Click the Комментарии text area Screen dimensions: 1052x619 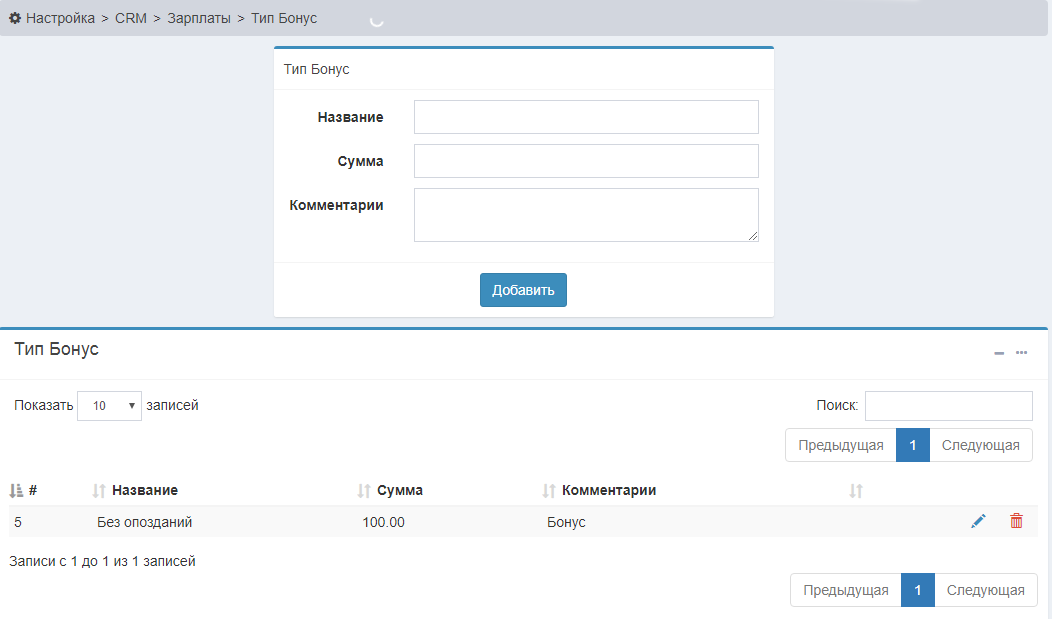click(586, 214)
